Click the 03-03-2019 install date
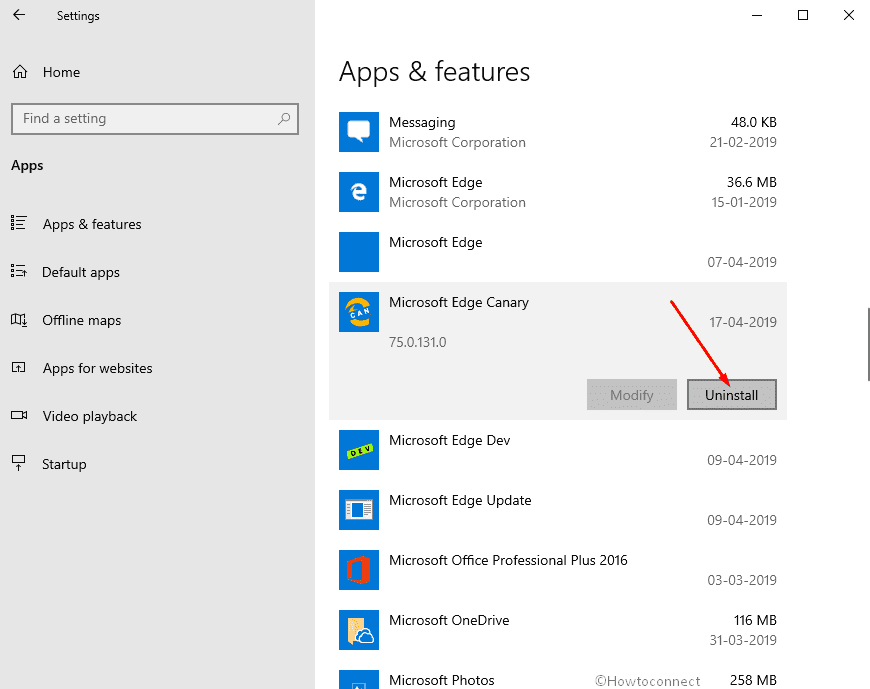This screenshot has width=870, height=689. pos(742,580)
